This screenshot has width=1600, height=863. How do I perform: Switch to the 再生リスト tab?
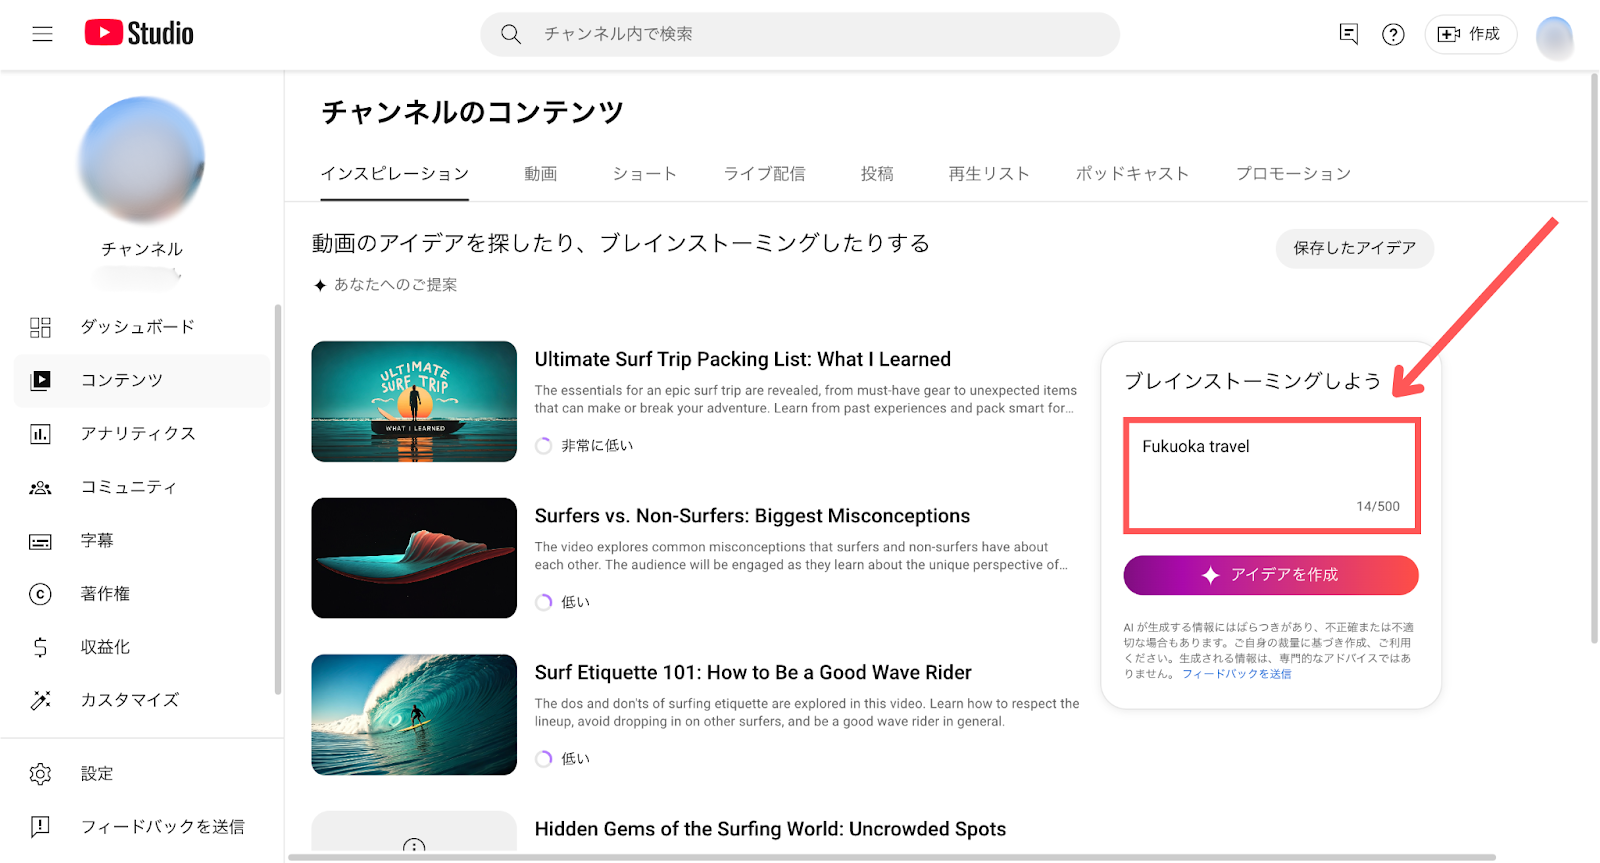point(989,174)
